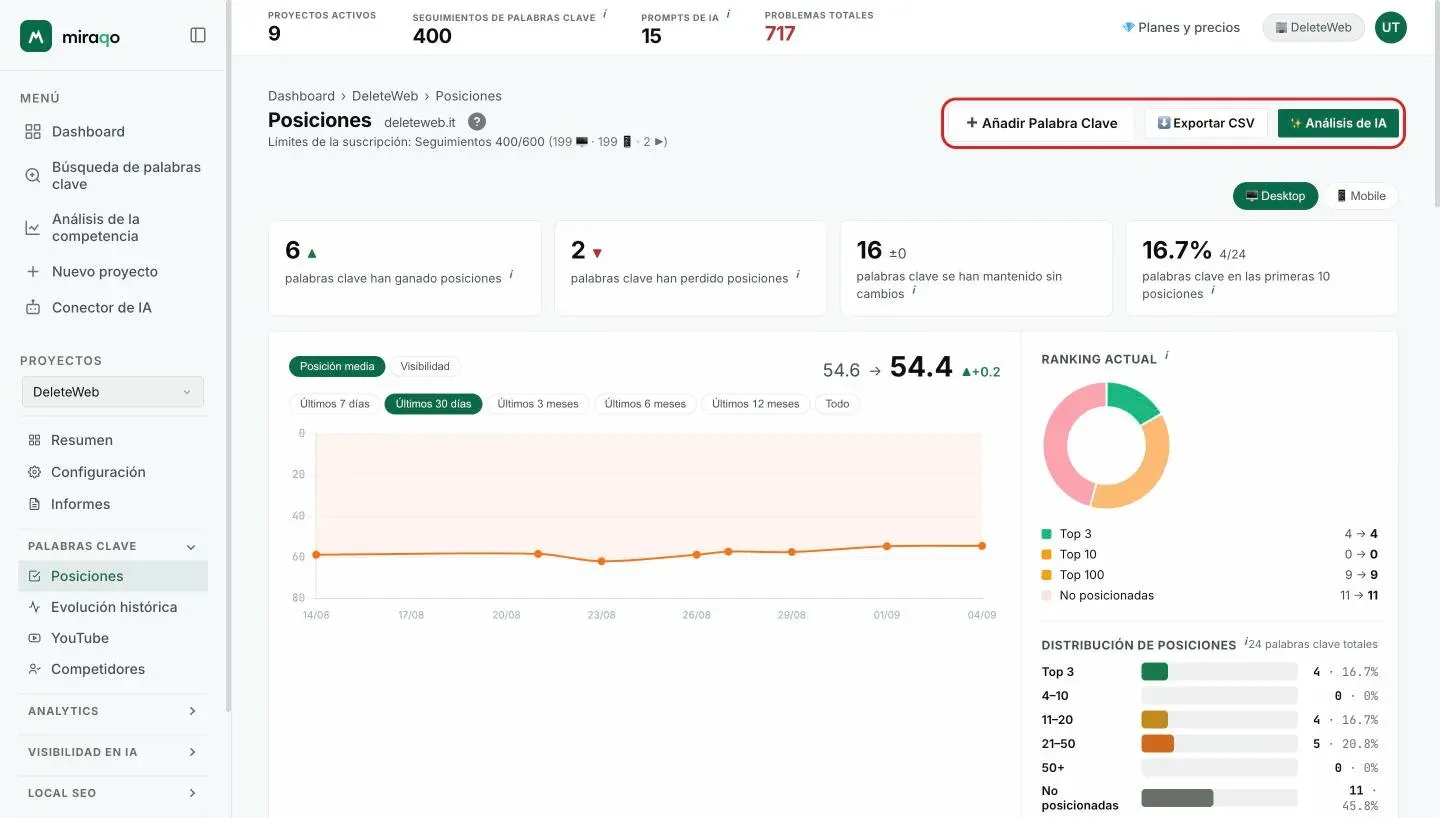
Task: Switch to Mobile device view
Action: point(1361,196)
